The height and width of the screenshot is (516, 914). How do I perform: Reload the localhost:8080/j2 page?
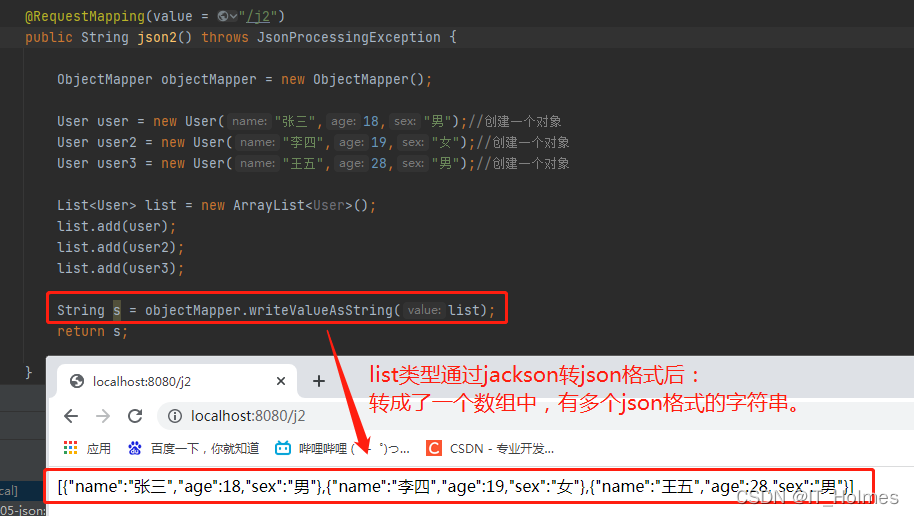point(135,416)
